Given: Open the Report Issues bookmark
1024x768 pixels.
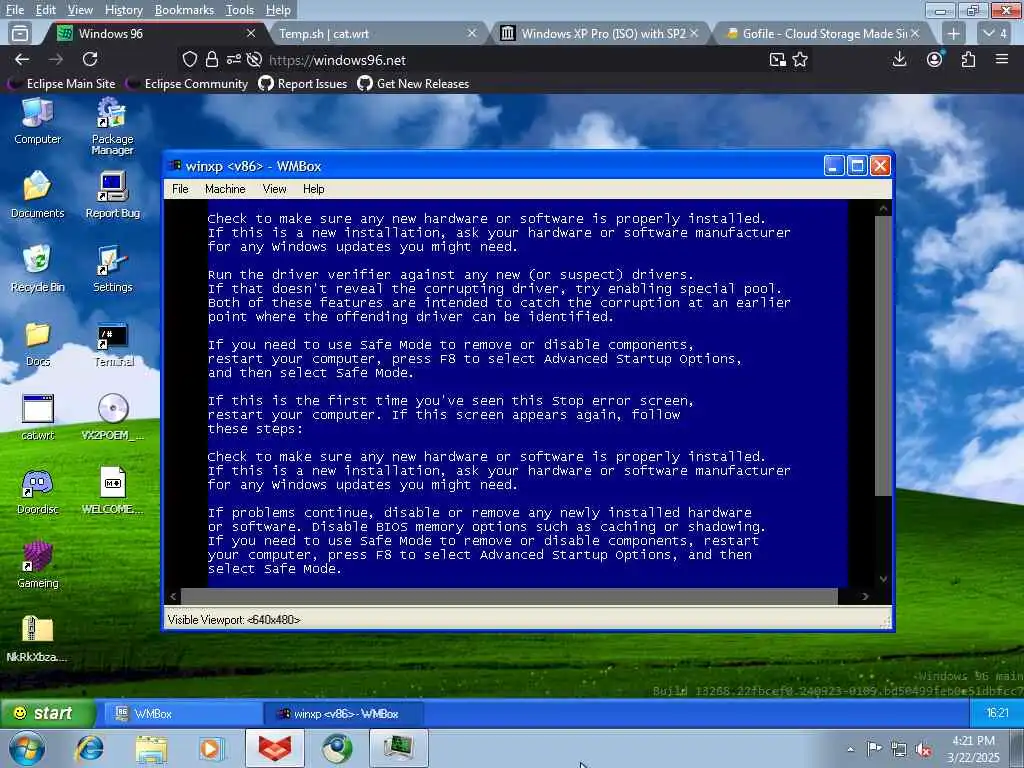Looking at the screenshot, I should click(303, 84).
